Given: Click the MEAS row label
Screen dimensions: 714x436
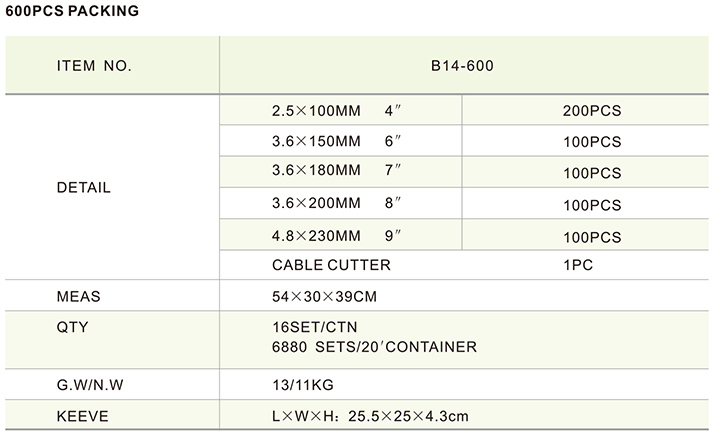Looking at the screenshot, I should coord(79,297).
